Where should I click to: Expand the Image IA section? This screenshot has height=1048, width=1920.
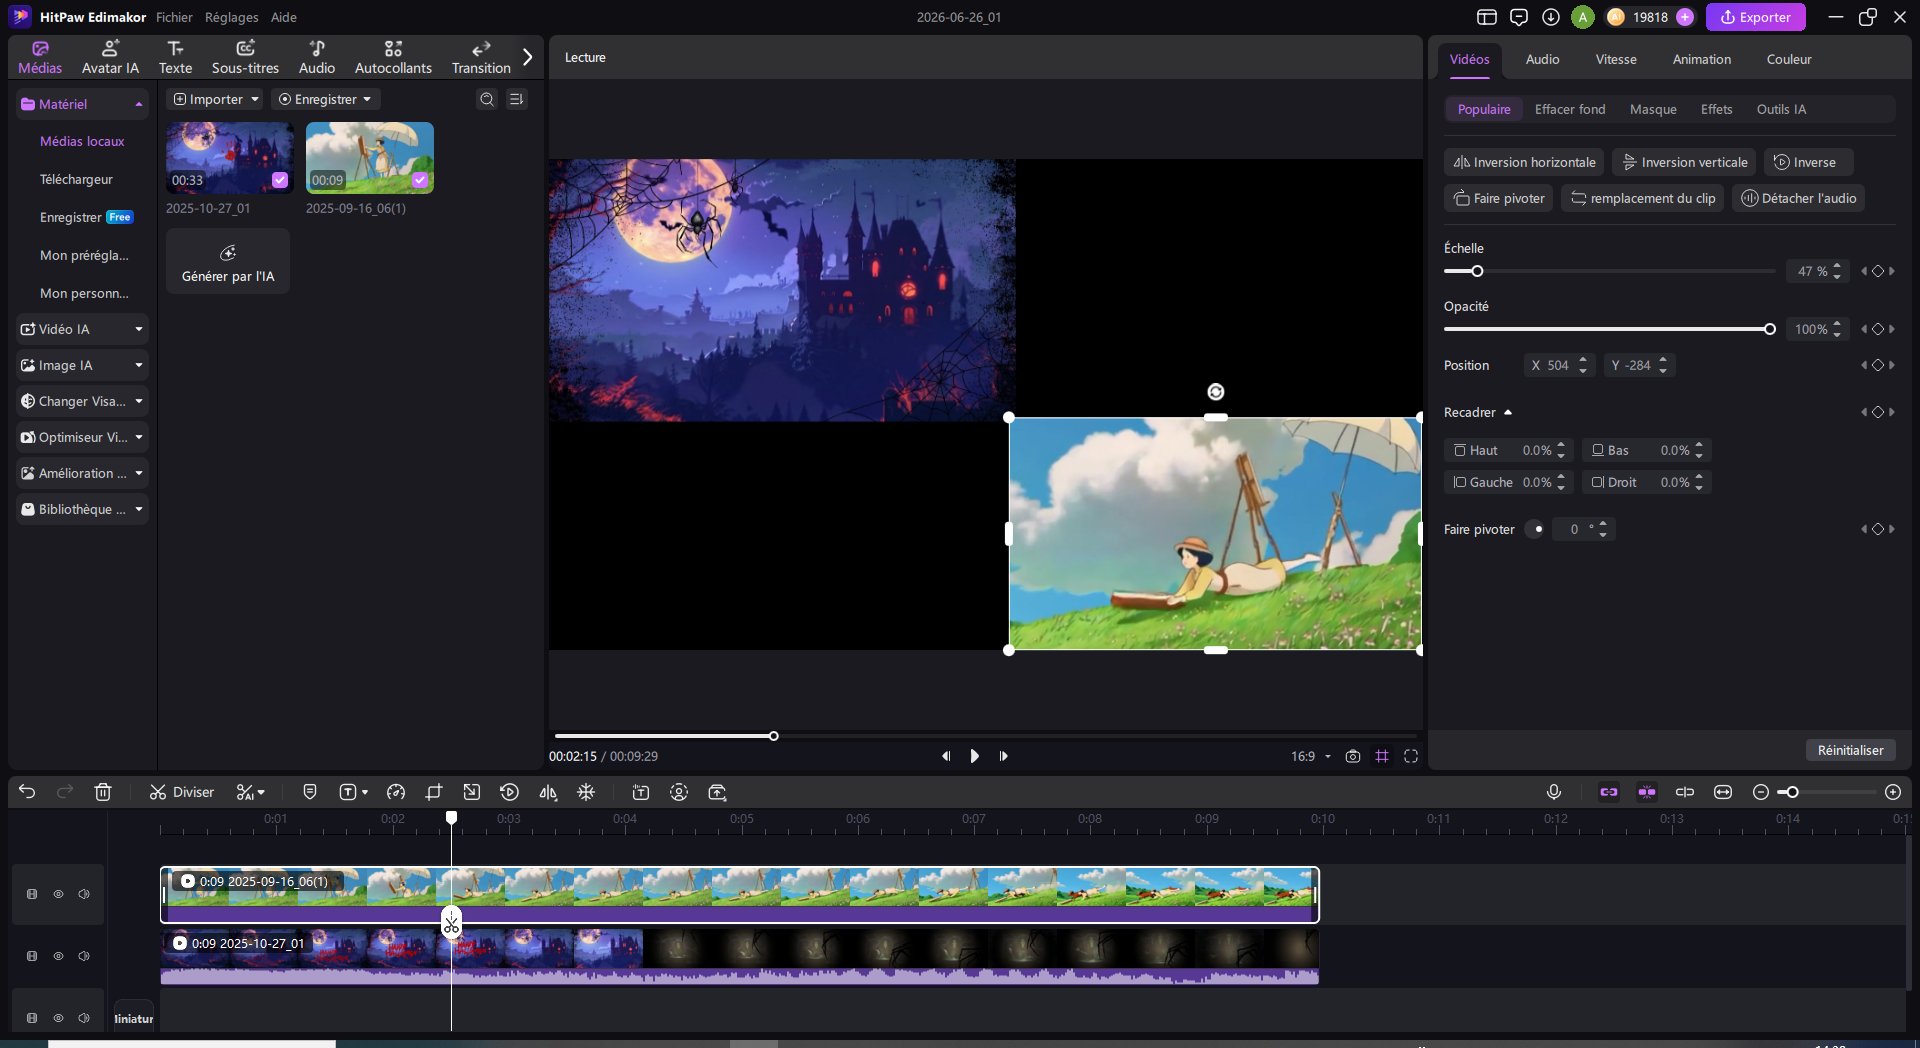coord(82,365)
